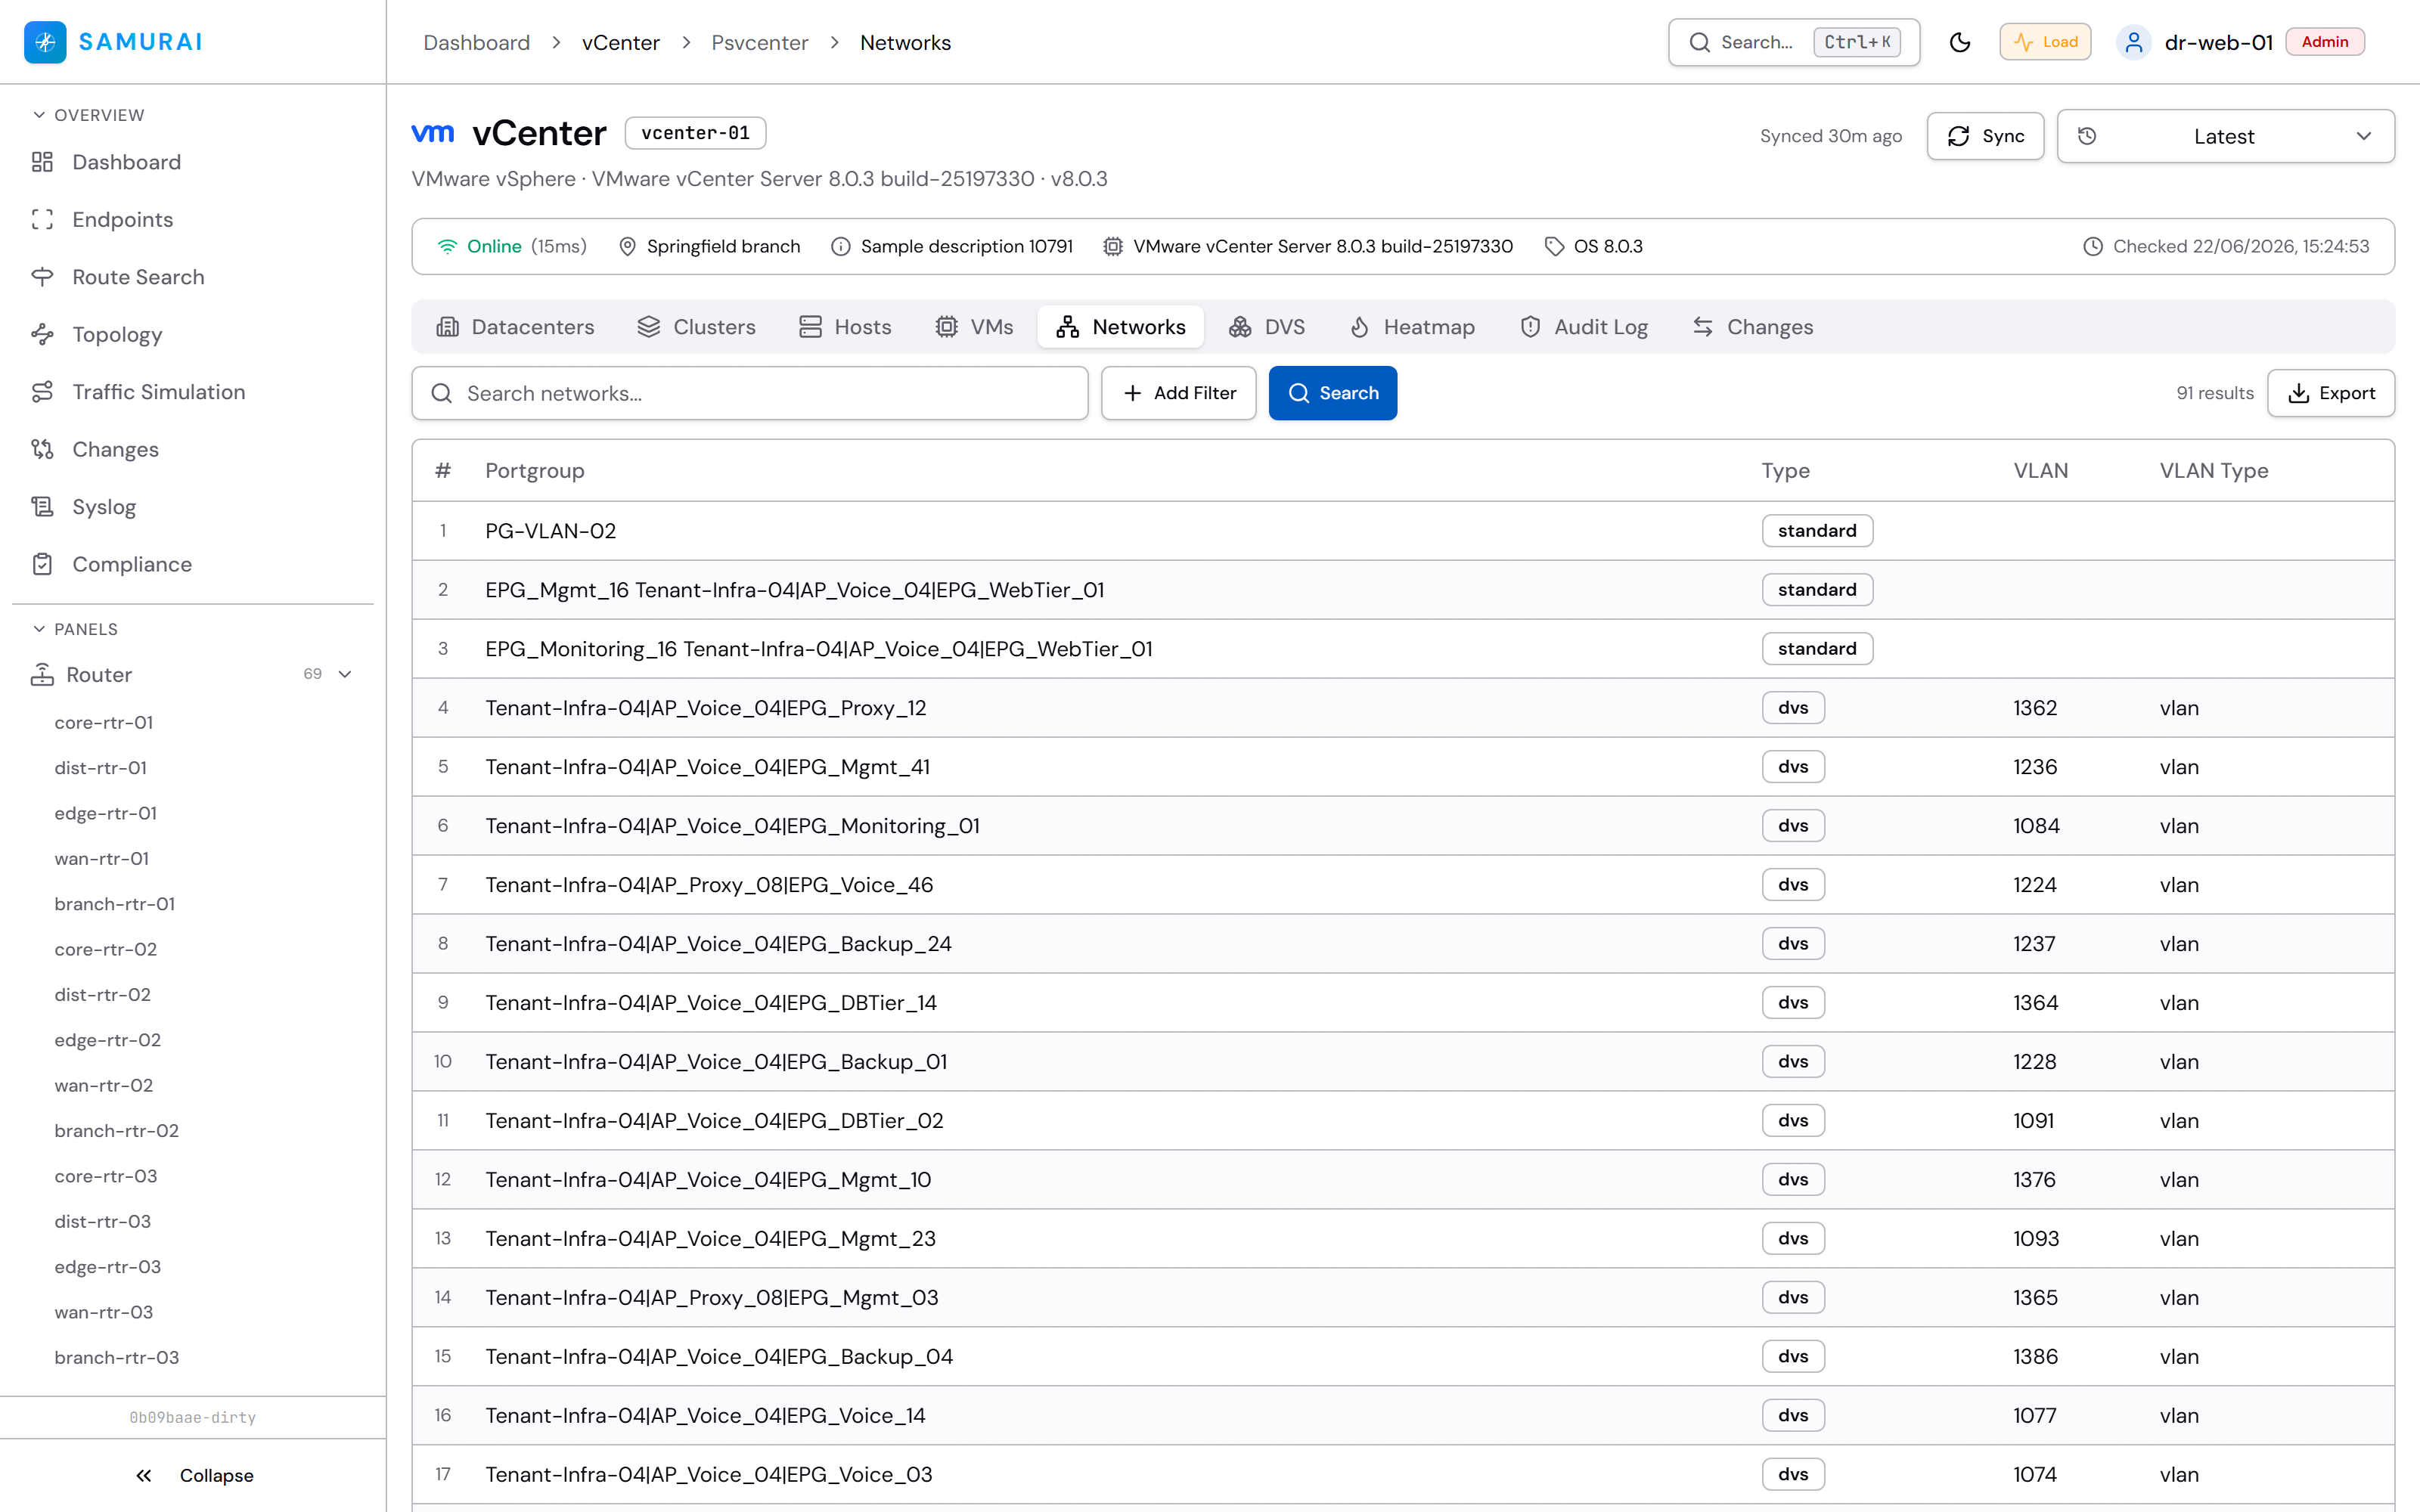
Task: Click the dvs badge in row 10
Action: (1793, 1061)
